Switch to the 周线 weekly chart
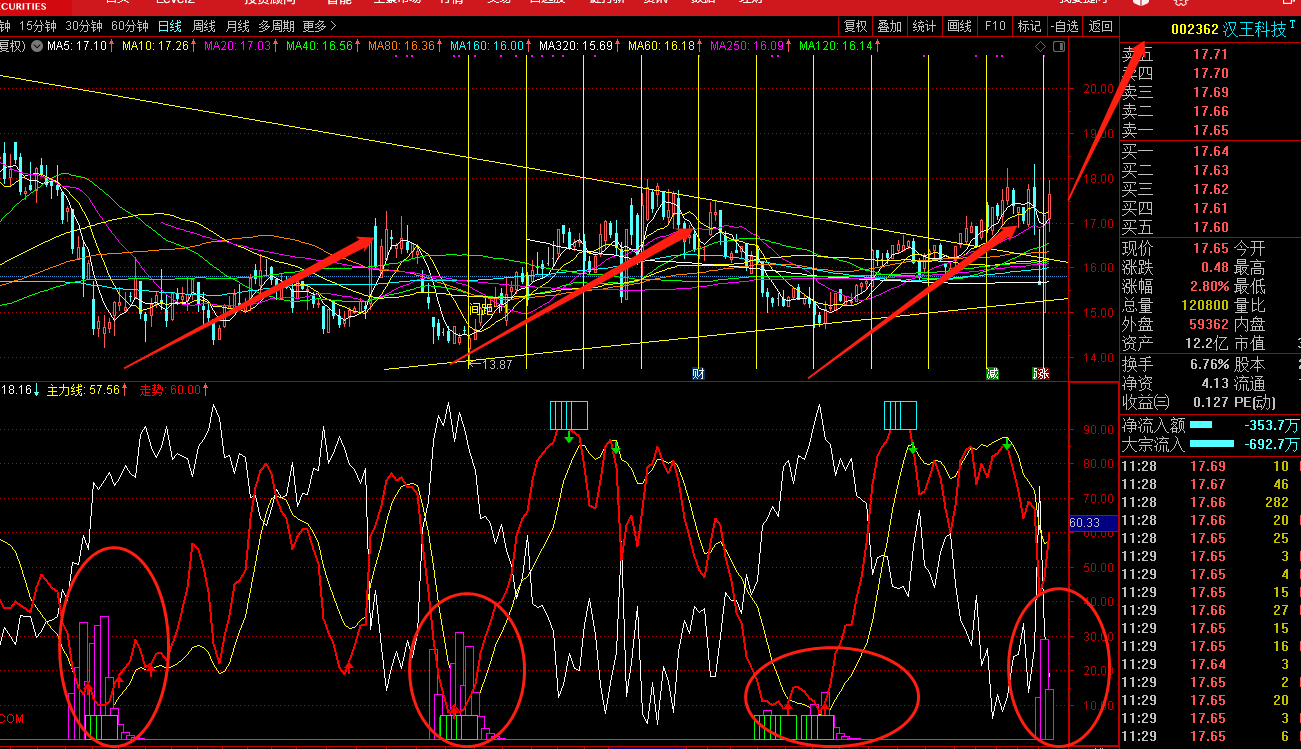Image resolution: width=1301 pixels, height=749 pixels. [x=204, y=26]
